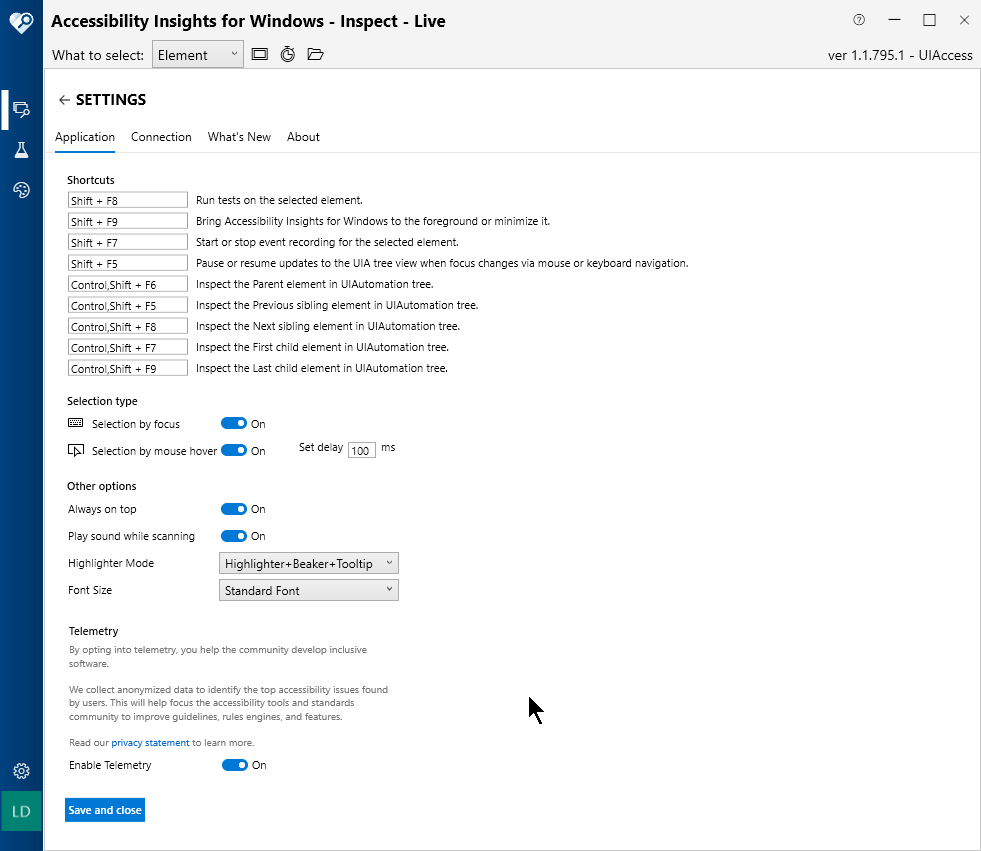The width and height of the screenshot is (981, 851).
Task: Click the Telemetry heading text
Action: 94,631
